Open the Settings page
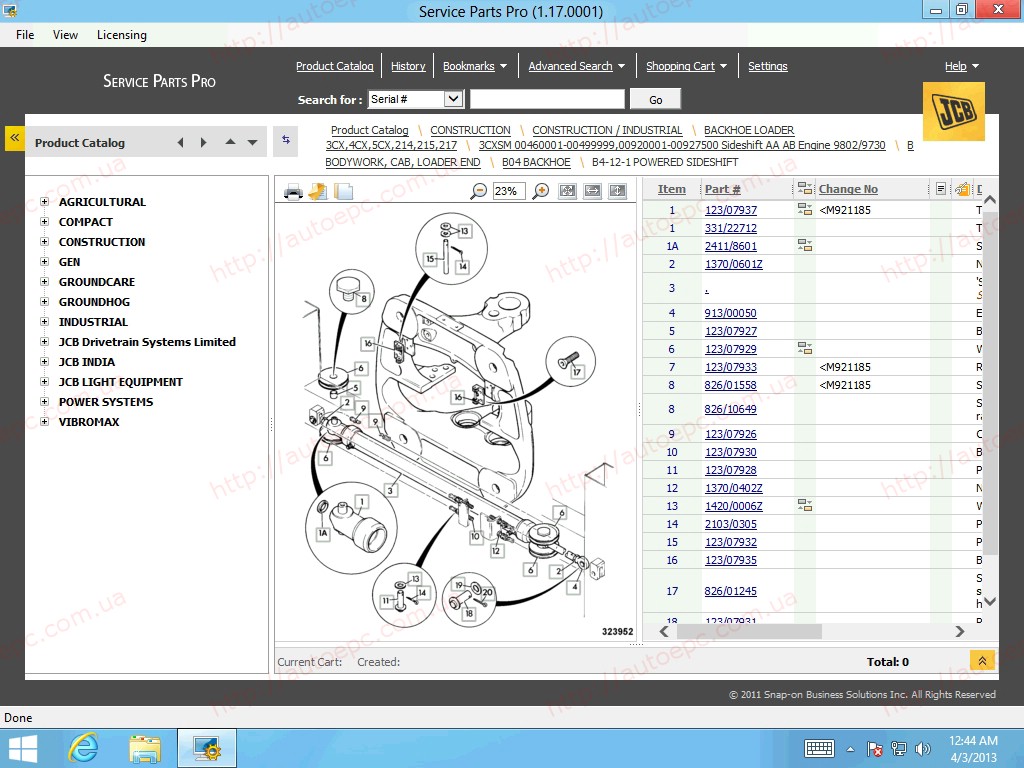This screenshot has height=768, width=1024. pyautogui.click(x=767, y=66)
